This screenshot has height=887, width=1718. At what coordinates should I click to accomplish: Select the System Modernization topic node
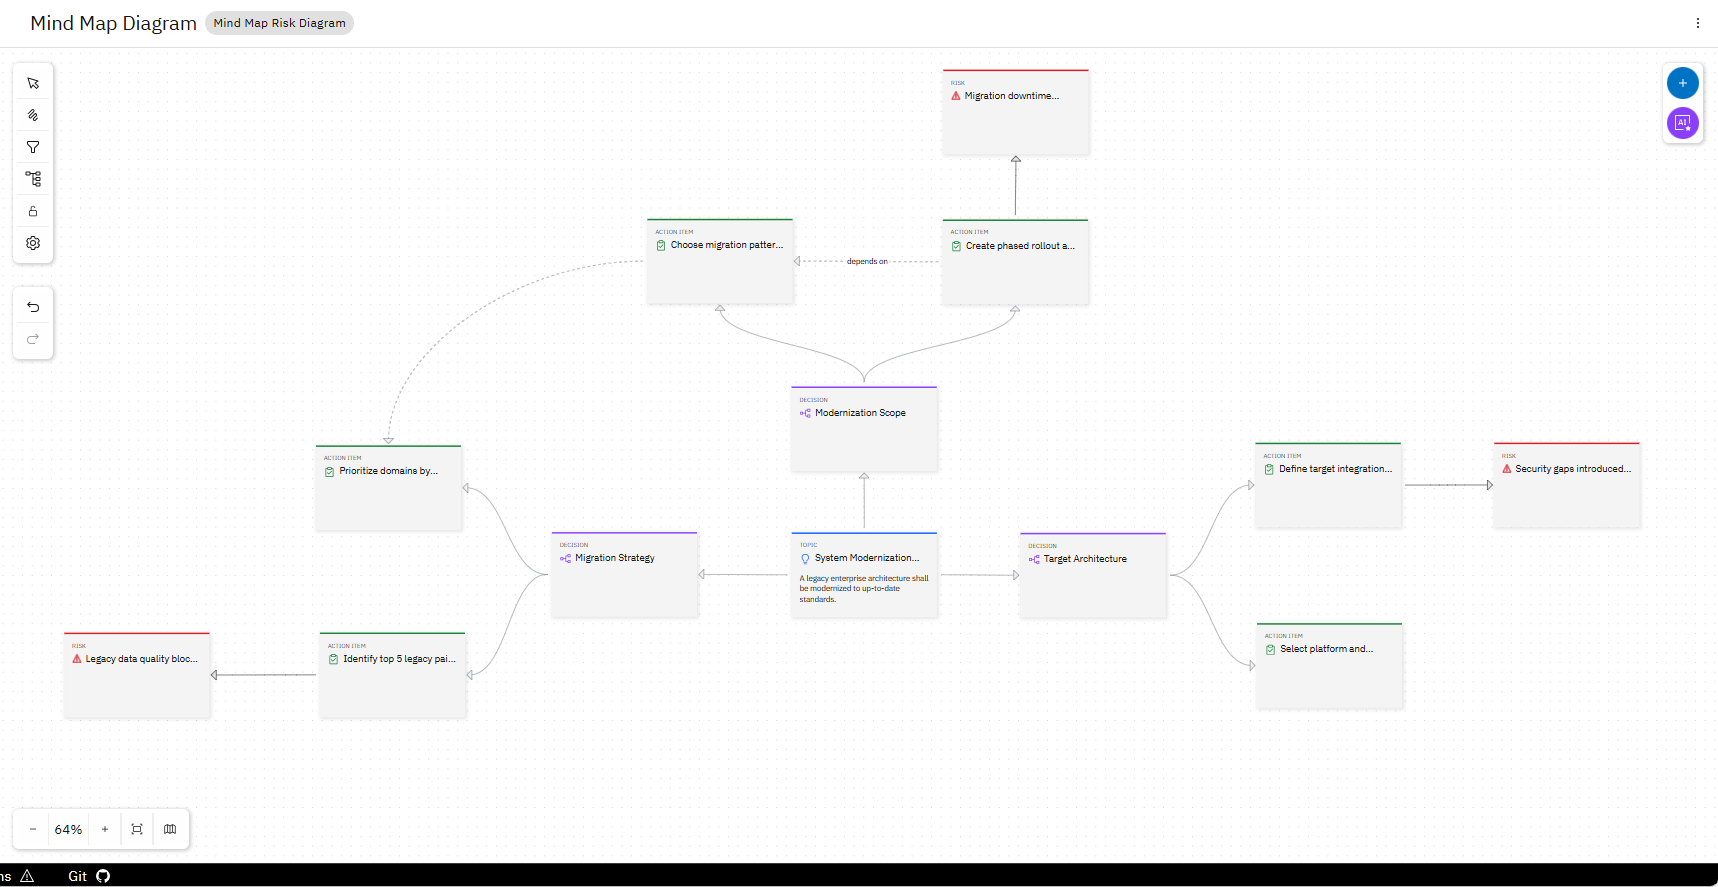click(x=864, y=575)
